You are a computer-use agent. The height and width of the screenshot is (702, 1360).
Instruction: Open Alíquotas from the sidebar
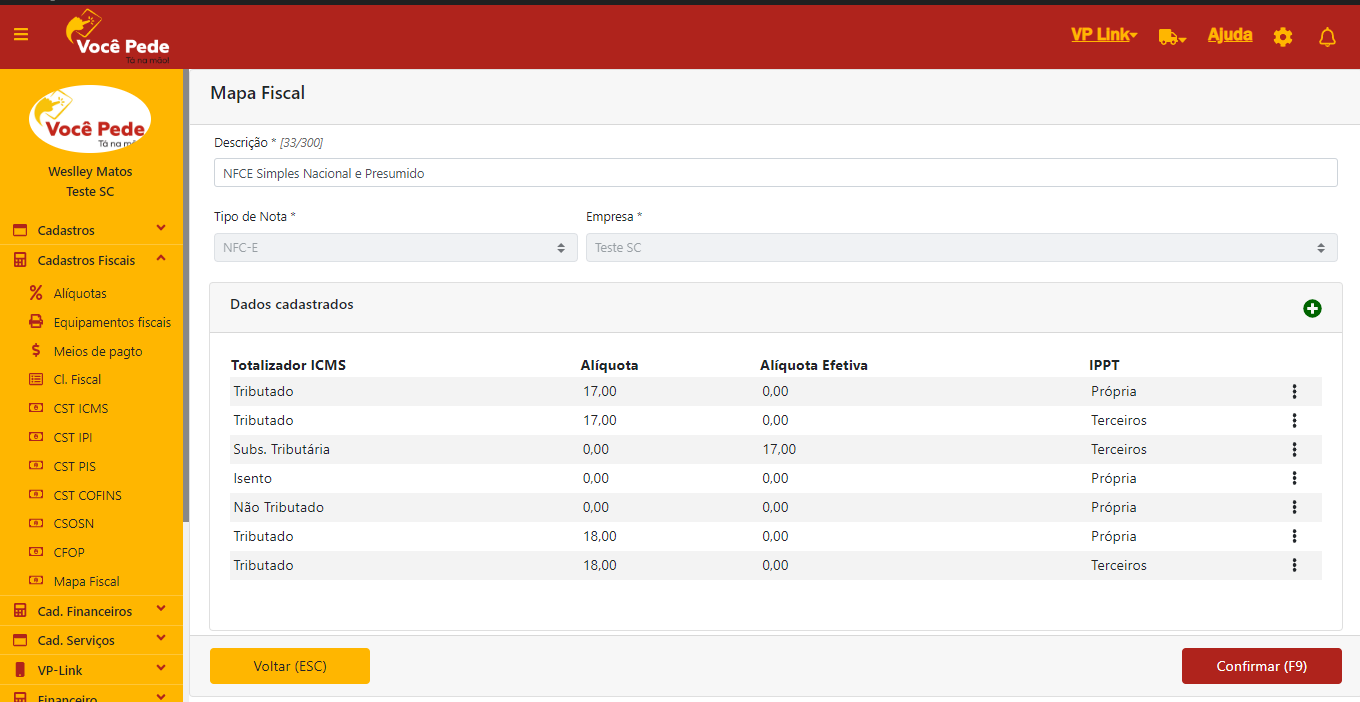80,294
